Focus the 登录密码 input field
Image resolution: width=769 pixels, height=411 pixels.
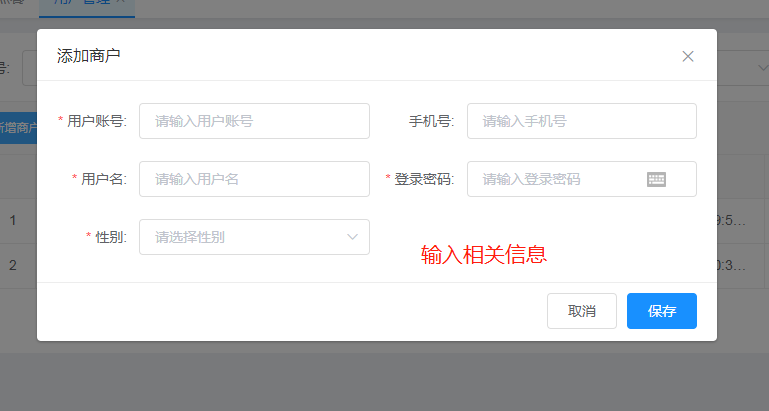pos(582,179)
